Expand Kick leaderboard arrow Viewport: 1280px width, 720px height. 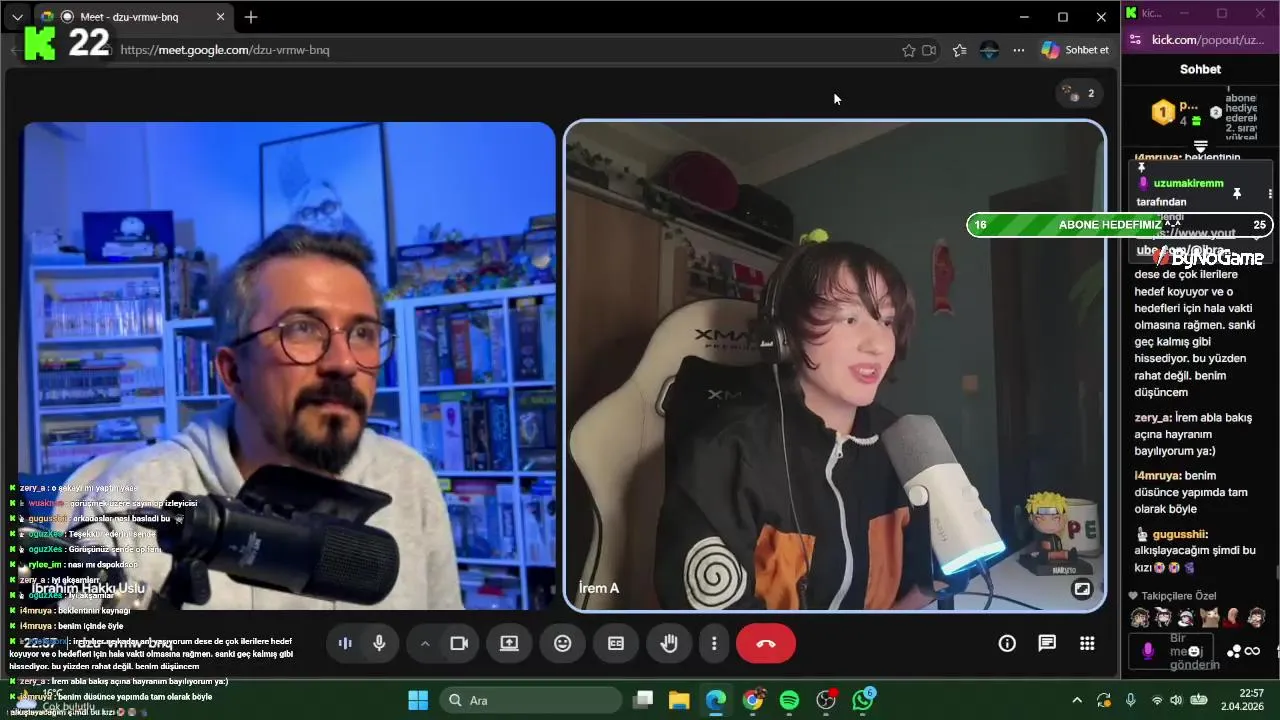coord(1201,146)
